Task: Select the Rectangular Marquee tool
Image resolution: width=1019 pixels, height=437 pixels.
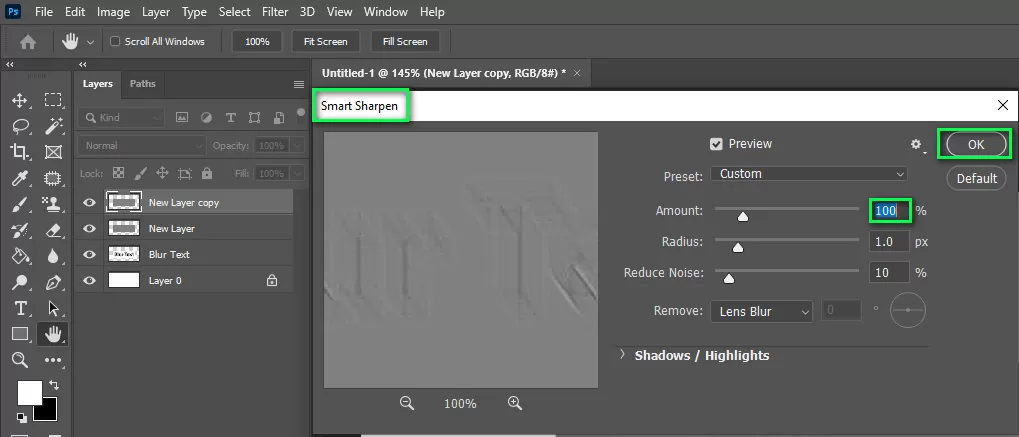Action: 53,99
